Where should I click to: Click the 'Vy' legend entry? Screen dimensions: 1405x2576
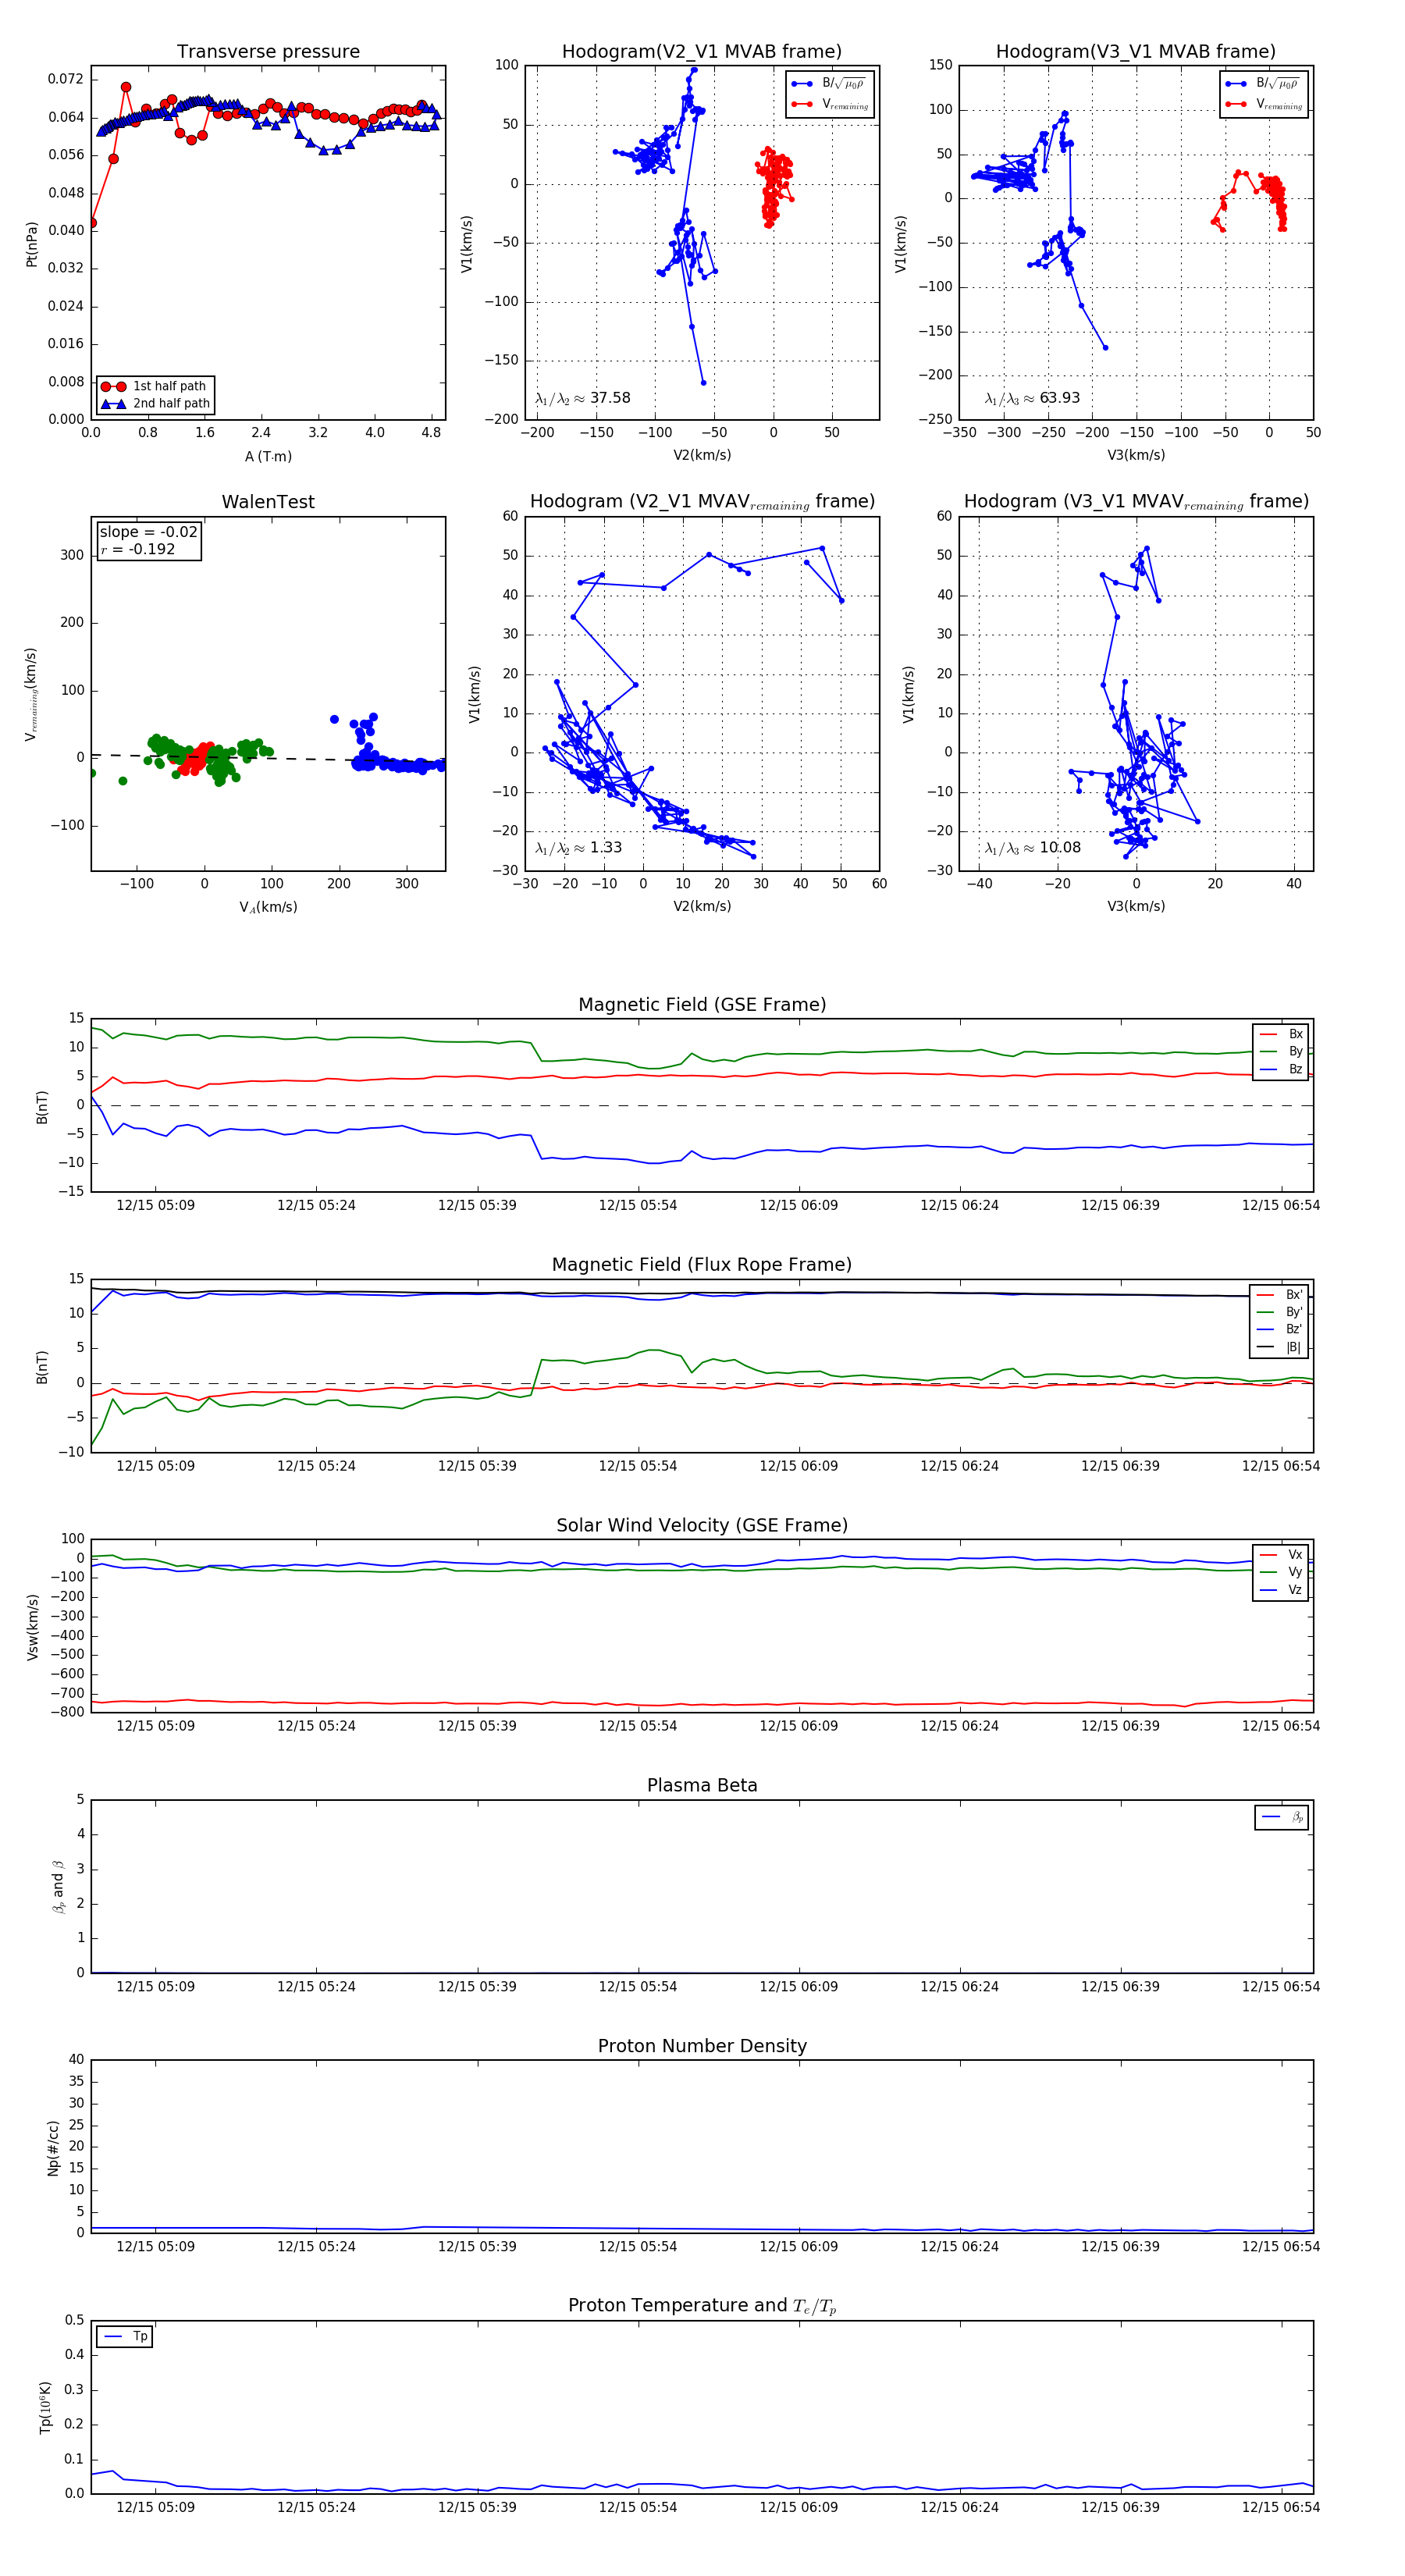(1281, 1572)
